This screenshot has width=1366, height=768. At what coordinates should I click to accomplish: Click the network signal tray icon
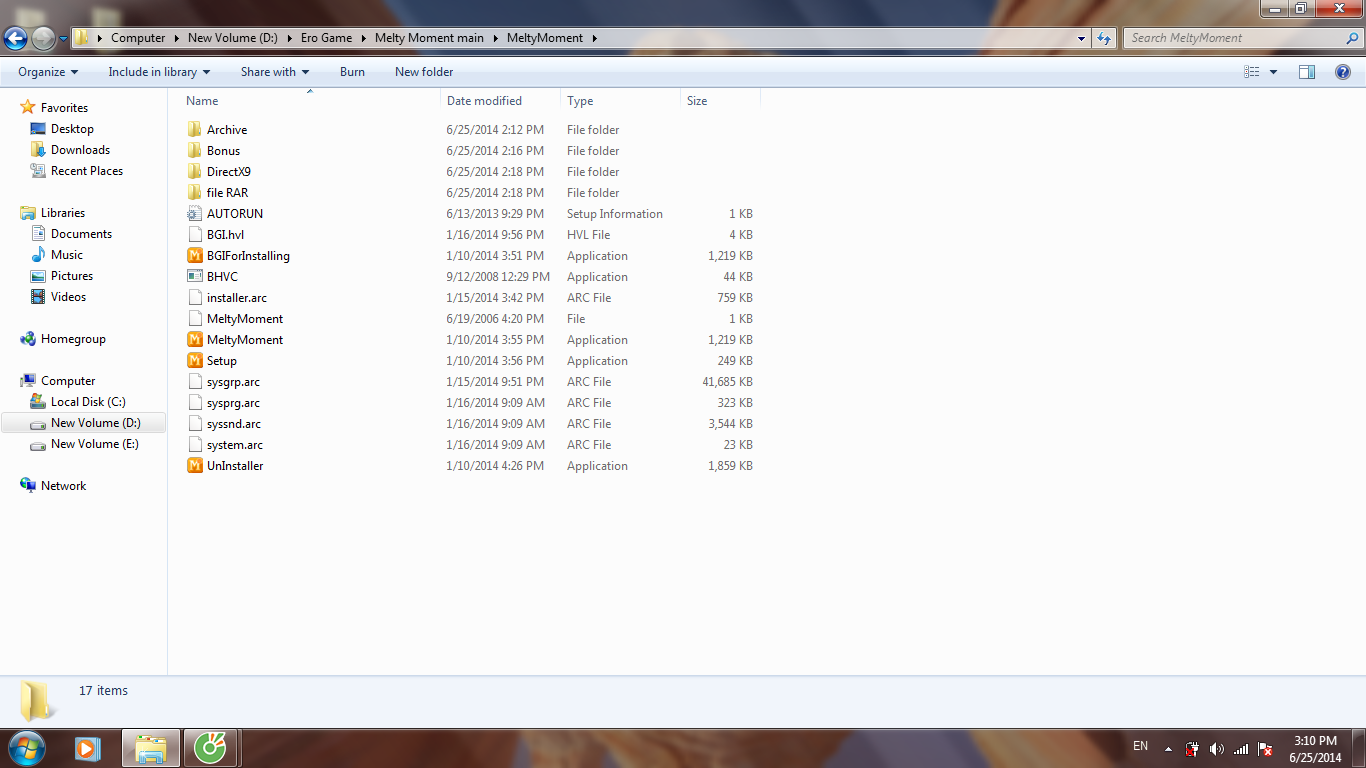tap(1241, 749)
